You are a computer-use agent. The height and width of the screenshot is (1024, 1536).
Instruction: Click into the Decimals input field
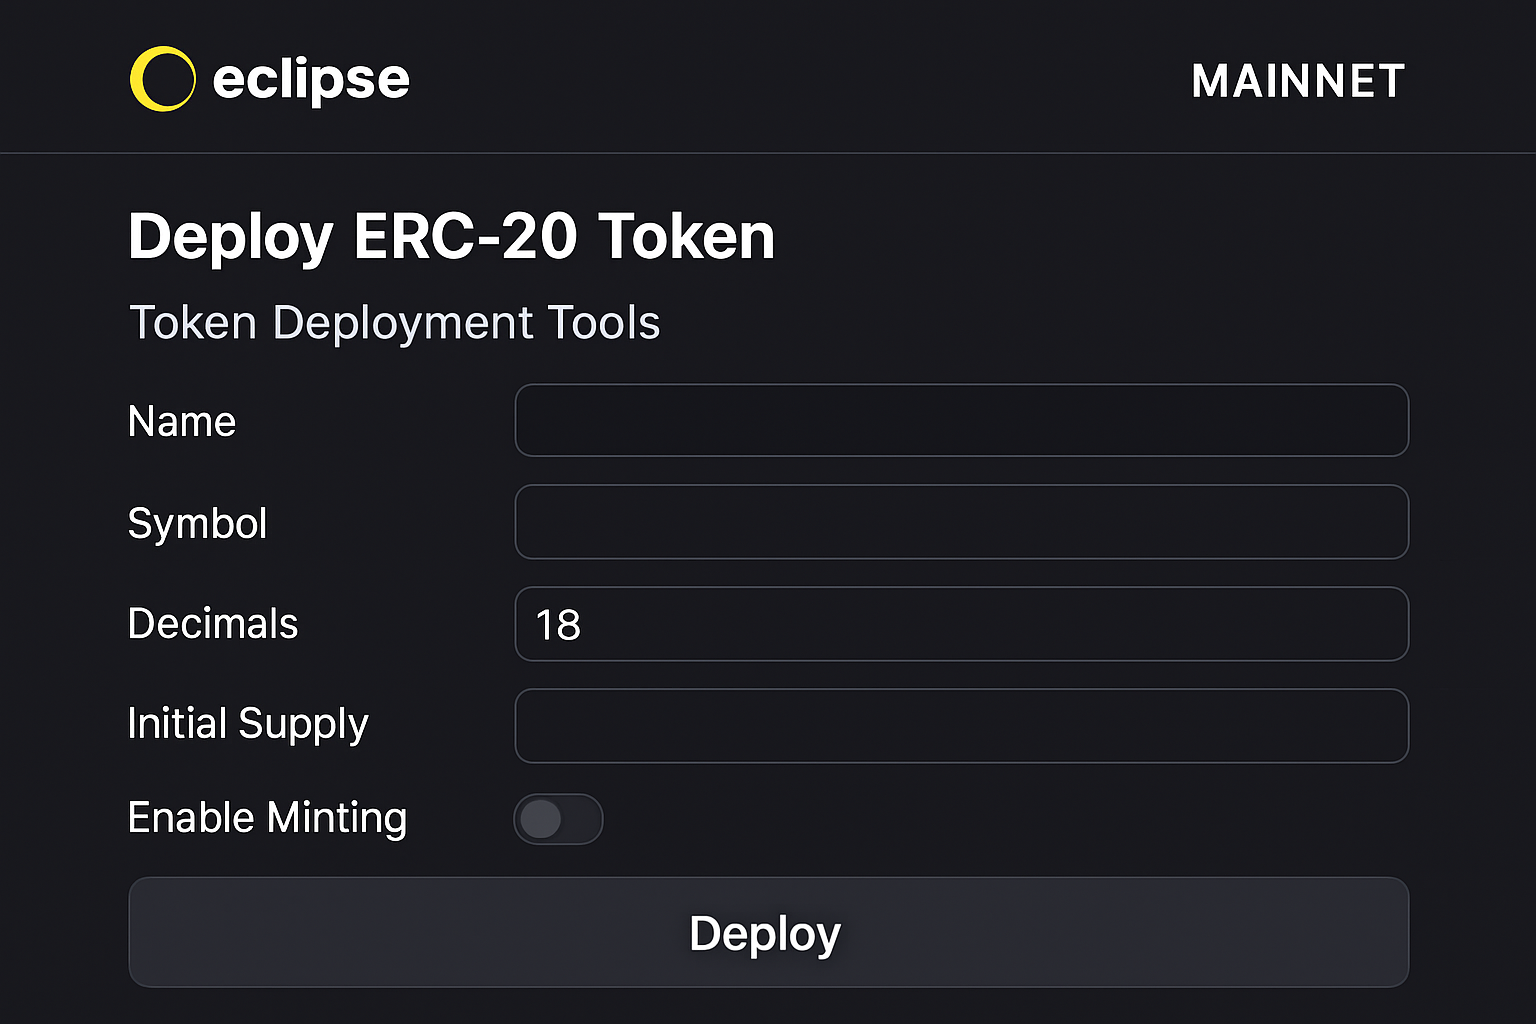click(x=961, y=624)
